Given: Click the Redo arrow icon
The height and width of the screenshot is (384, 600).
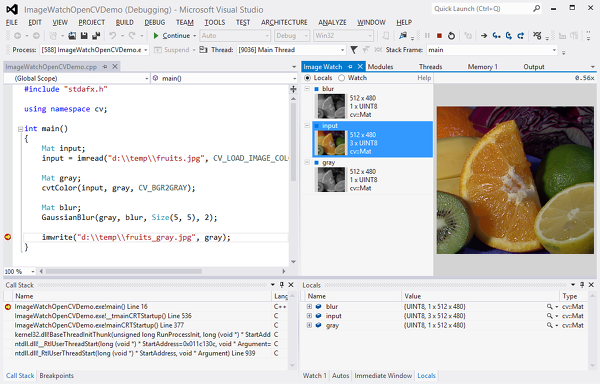Looking at the screenshot, I should tap(132, 36).
